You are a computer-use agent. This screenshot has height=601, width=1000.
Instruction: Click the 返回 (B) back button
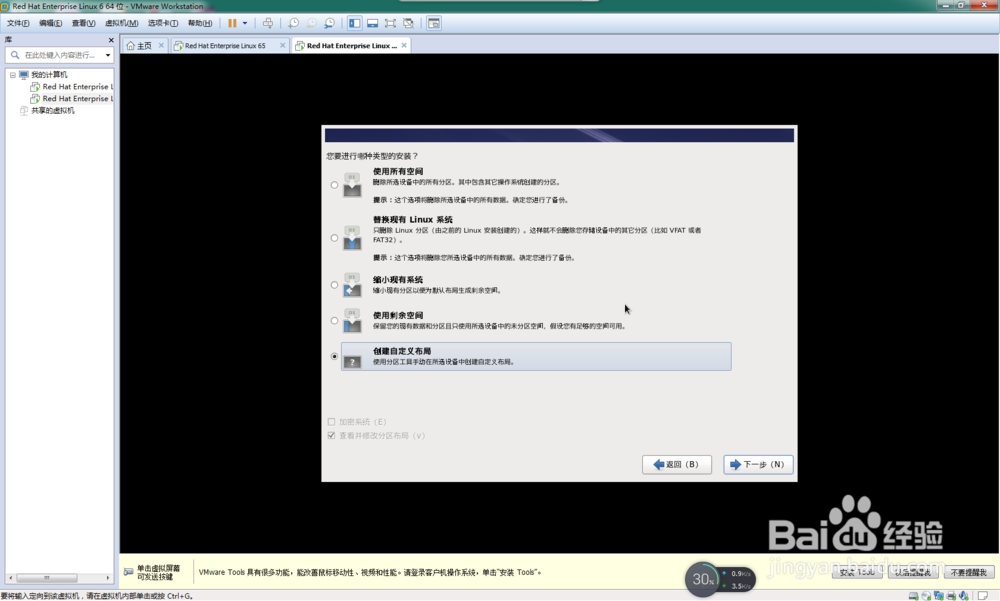tap(677, 464)
